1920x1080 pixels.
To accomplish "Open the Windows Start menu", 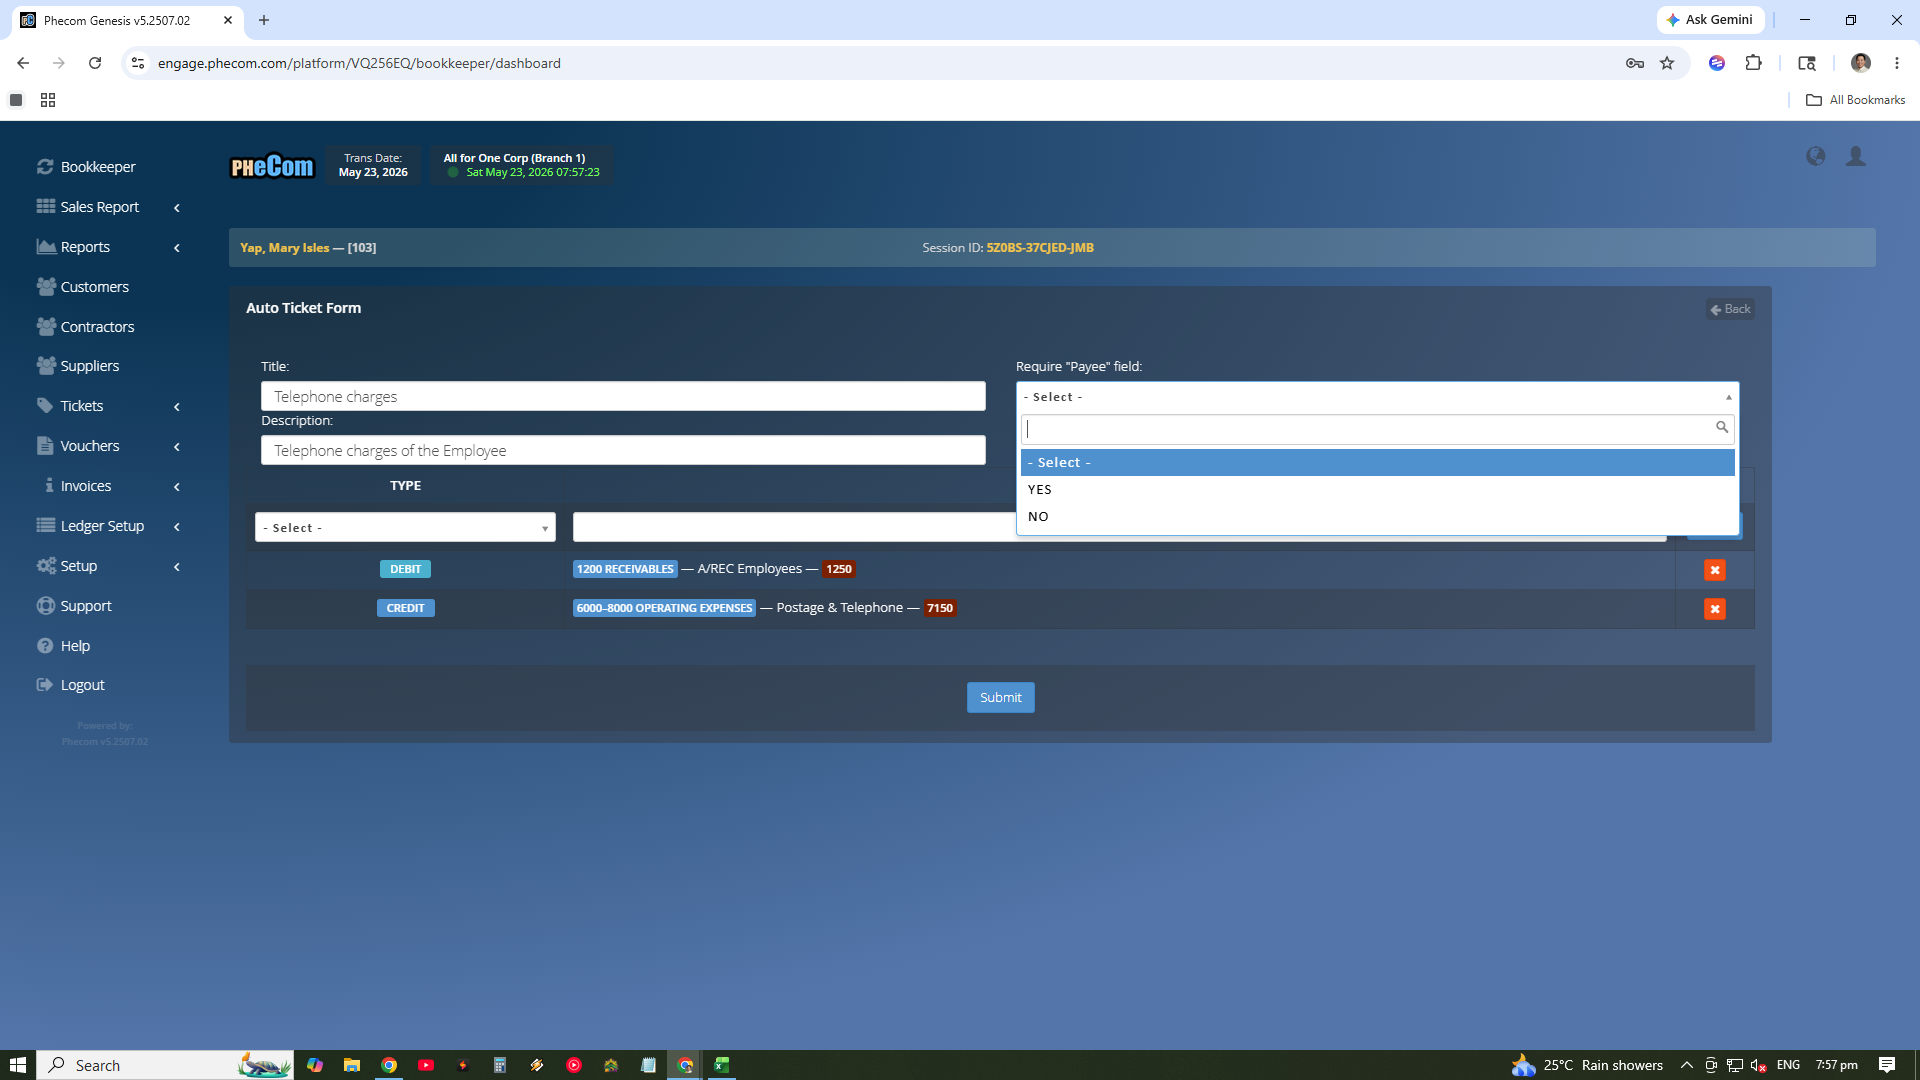I will point(18,1065).
